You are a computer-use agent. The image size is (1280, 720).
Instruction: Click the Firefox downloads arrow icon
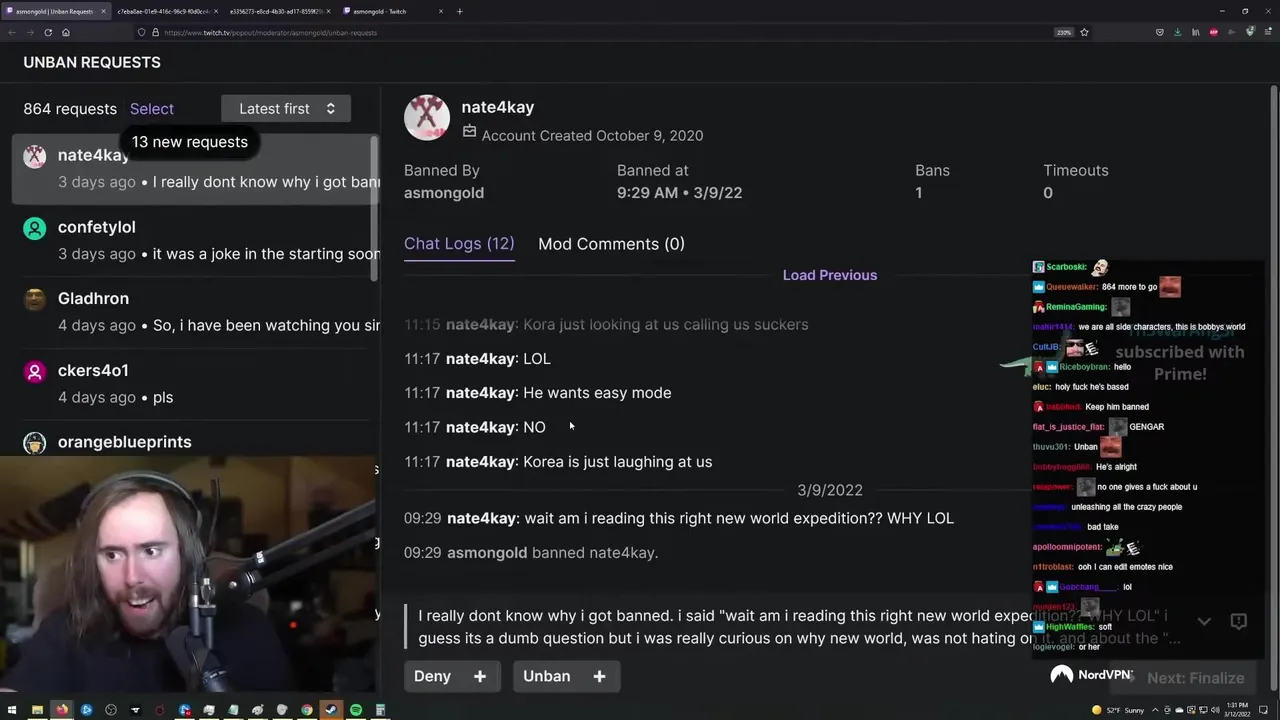pyautogui.click(x=1177, y=32)
